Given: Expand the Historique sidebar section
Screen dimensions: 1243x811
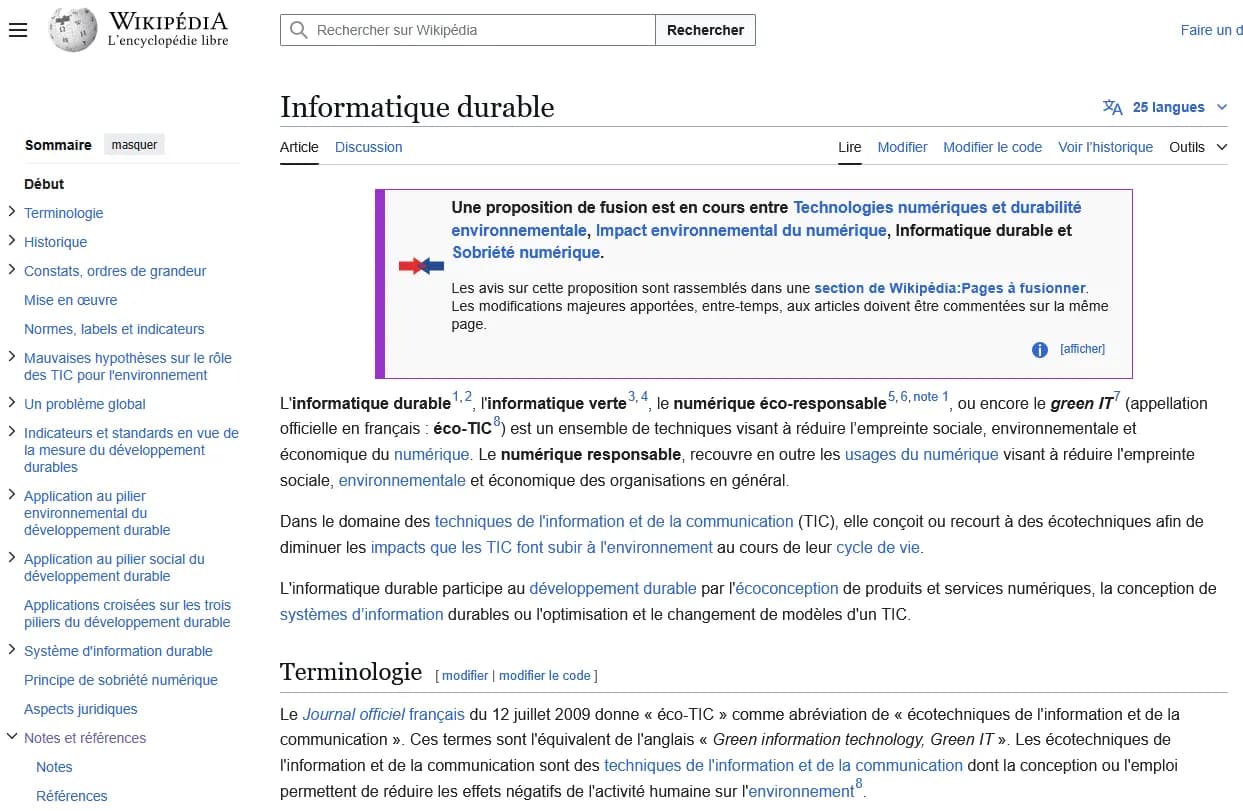Looking at the screenshot, I should 12,241.
